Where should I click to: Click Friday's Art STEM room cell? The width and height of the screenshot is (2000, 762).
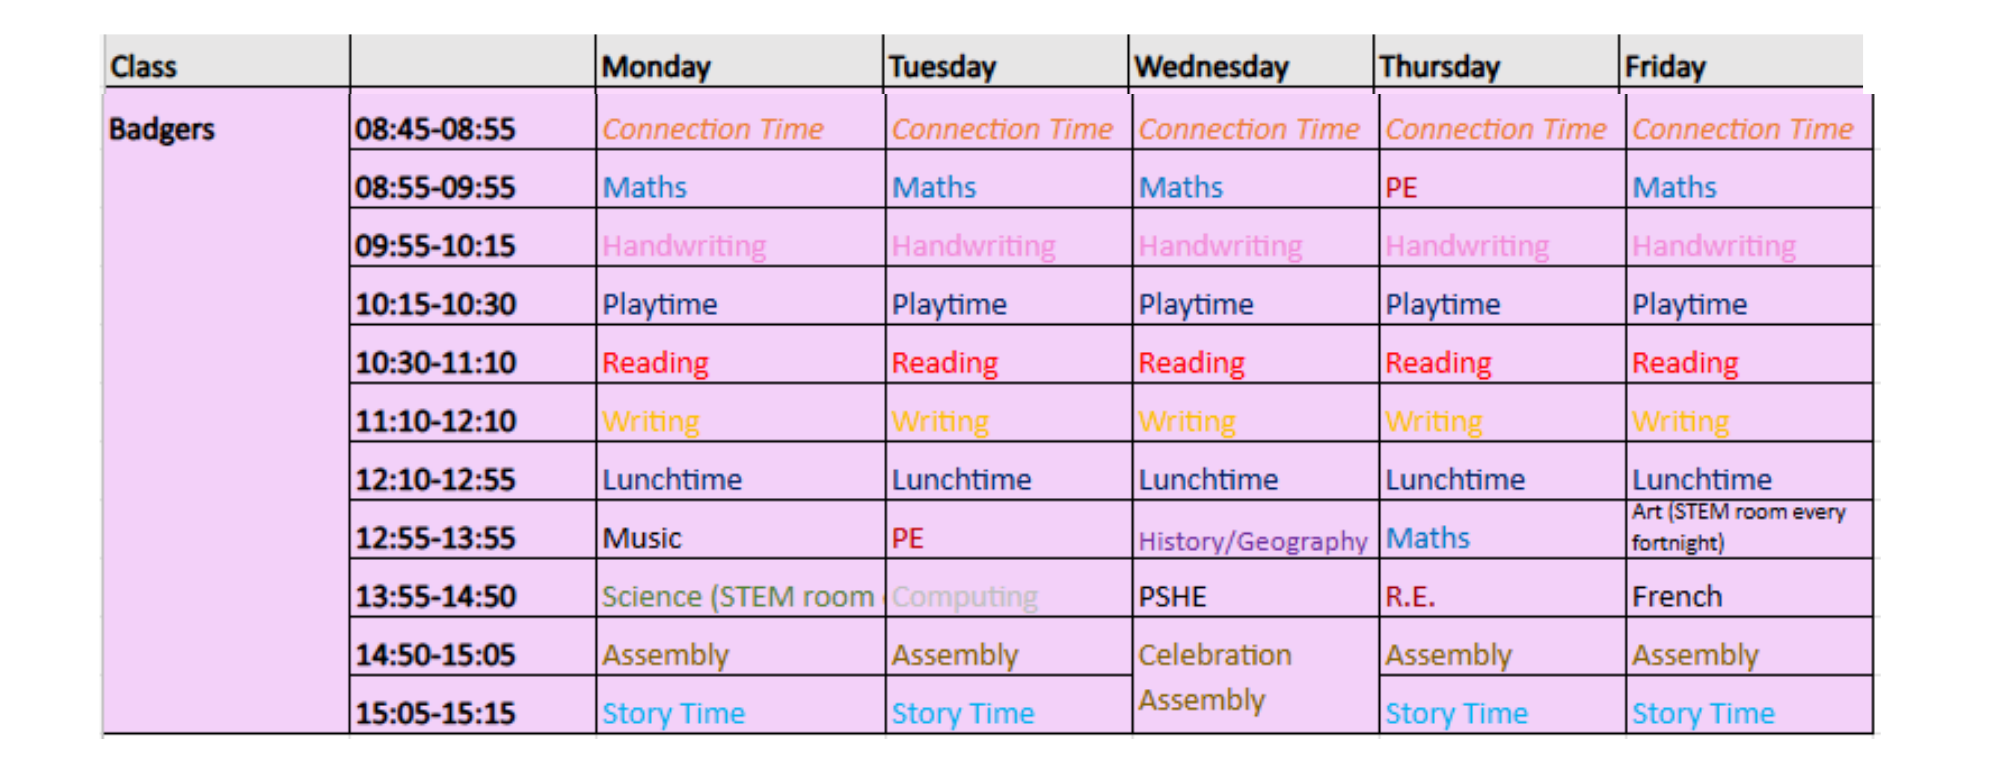[x=1749, y=530]
